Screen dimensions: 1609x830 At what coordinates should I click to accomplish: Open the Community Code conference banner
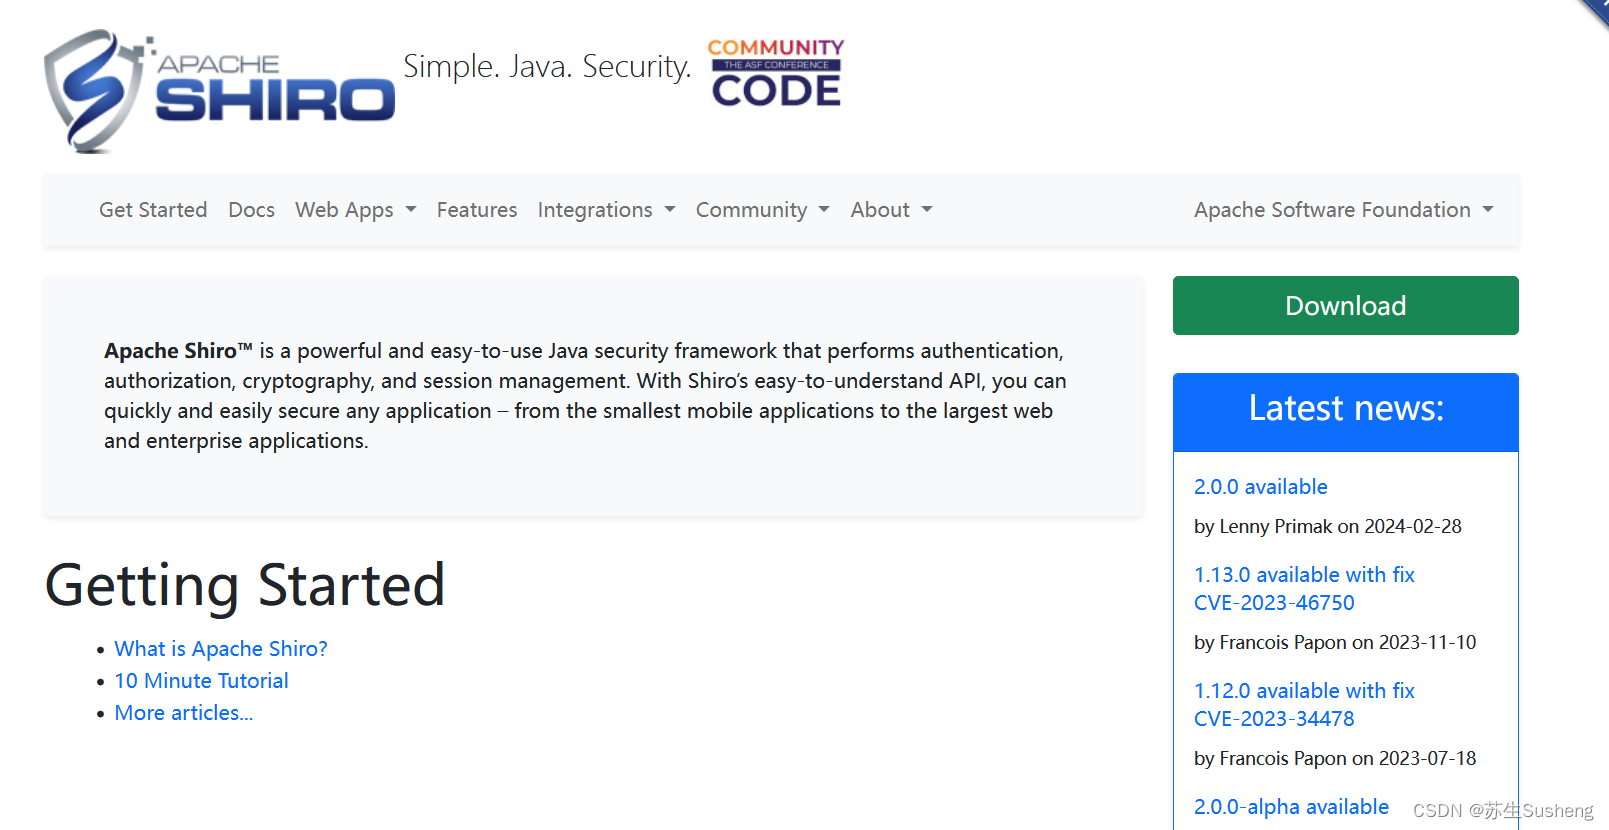(776, 72)
